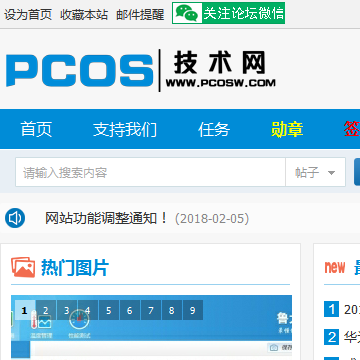Click the 热门图片 heading
The image size is (360, 360).
click(x=75, y=268)
